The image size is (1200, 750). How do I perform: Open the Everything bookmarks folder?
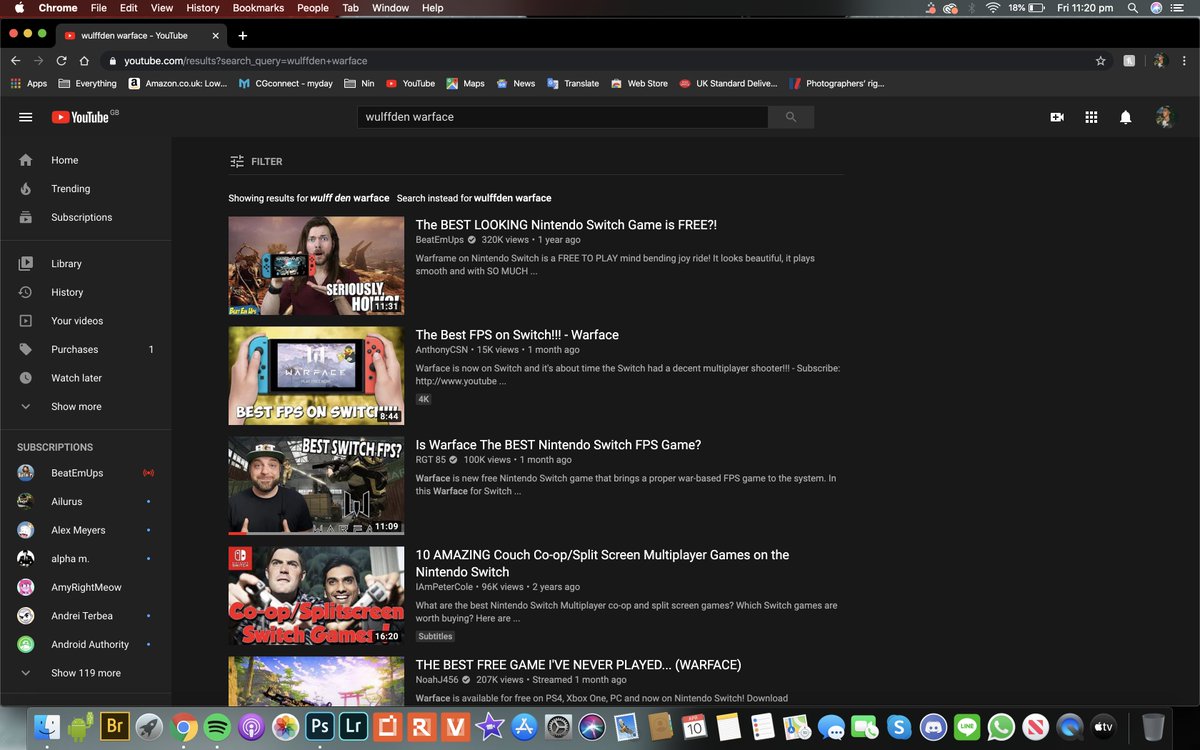coord(87,83)
